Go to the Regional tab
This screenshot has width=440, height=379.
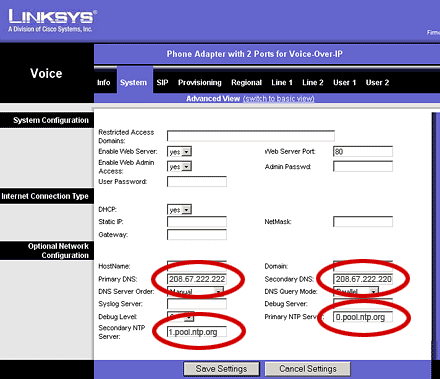(246, 82)
